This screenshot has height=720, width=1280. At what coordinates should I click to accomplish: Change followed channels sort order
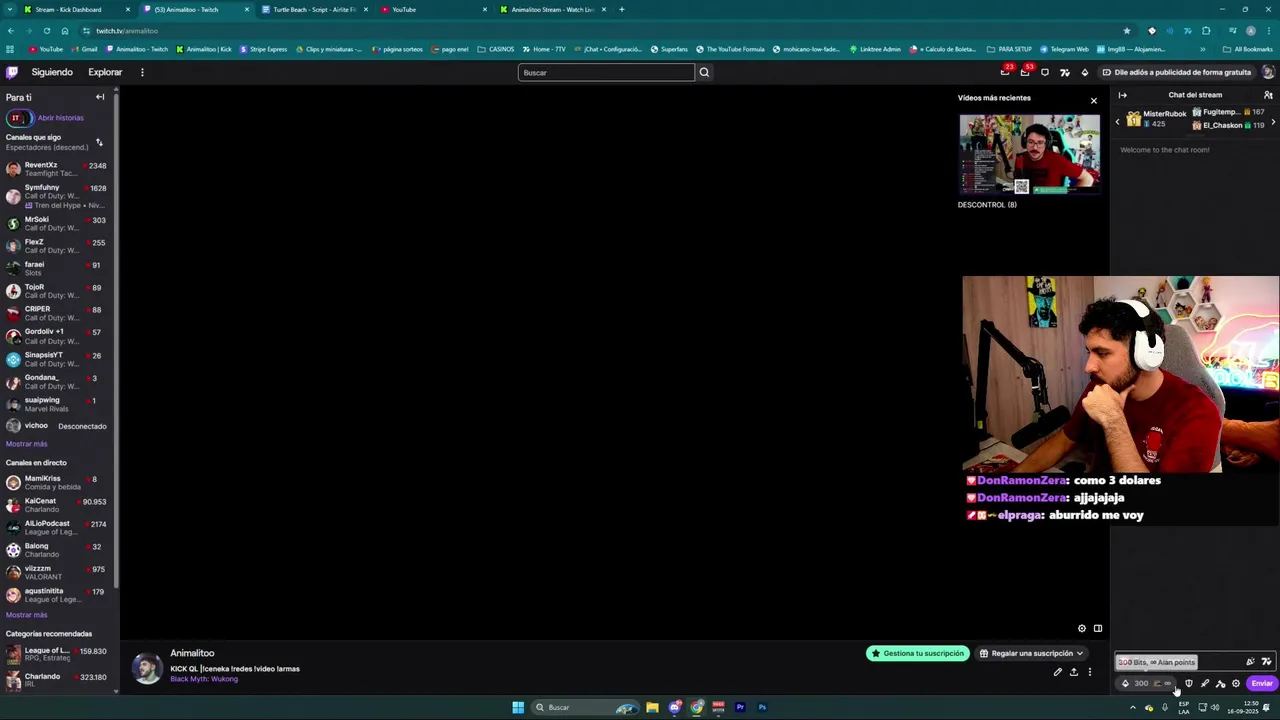pos(99,142)
